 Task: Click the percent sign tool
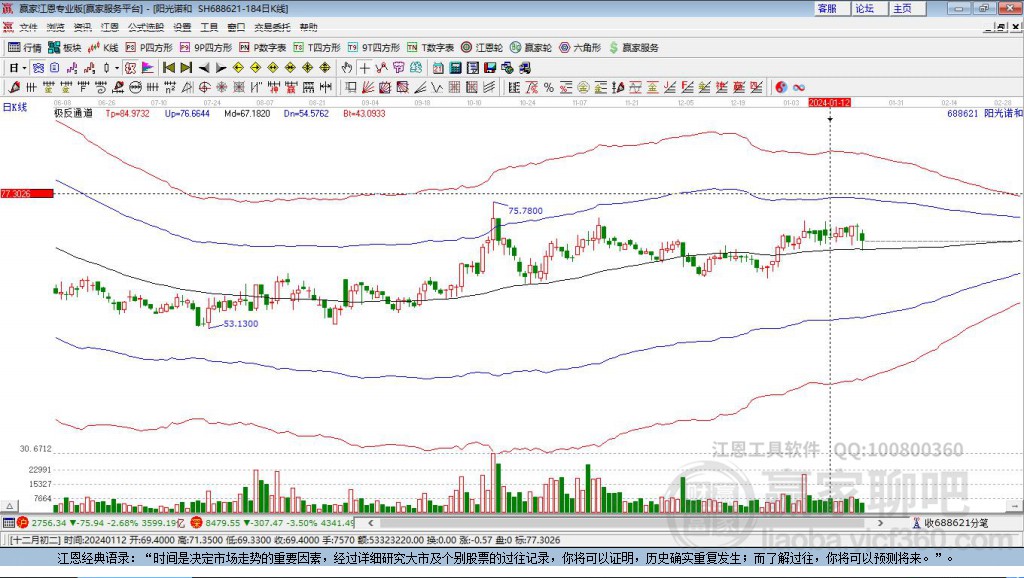[x=549, y=88]
